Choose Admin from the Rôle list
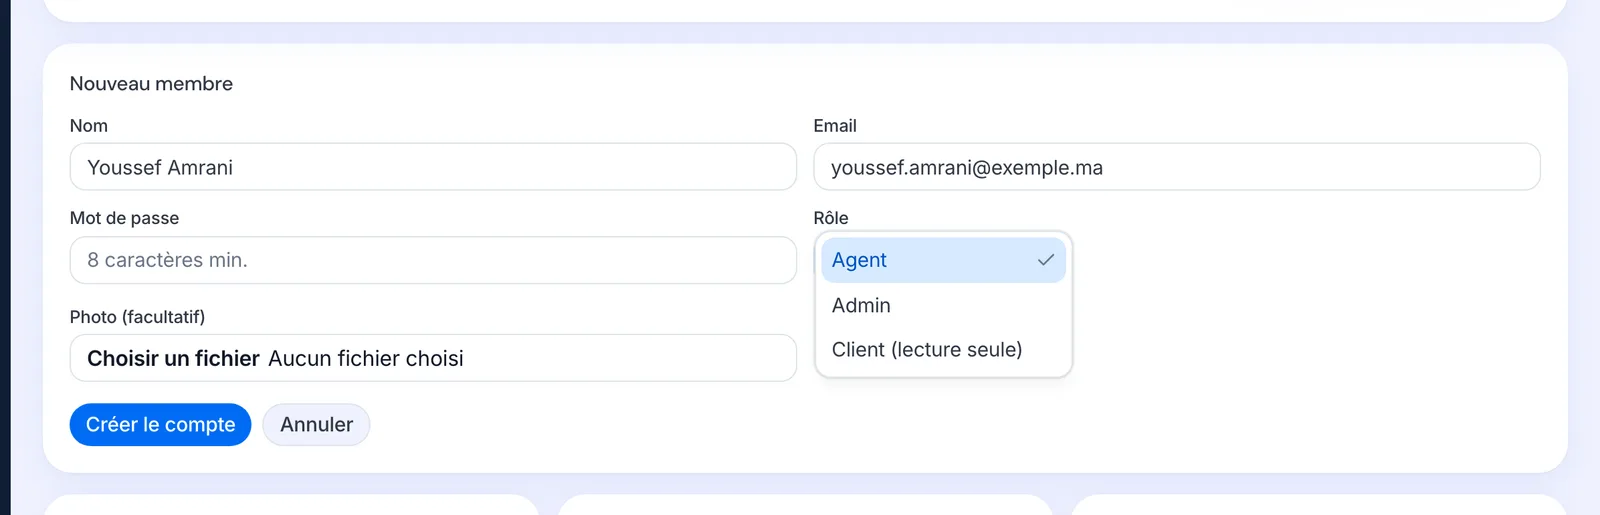This screenshot has width=1600, height=515. [x=943, y=305]
